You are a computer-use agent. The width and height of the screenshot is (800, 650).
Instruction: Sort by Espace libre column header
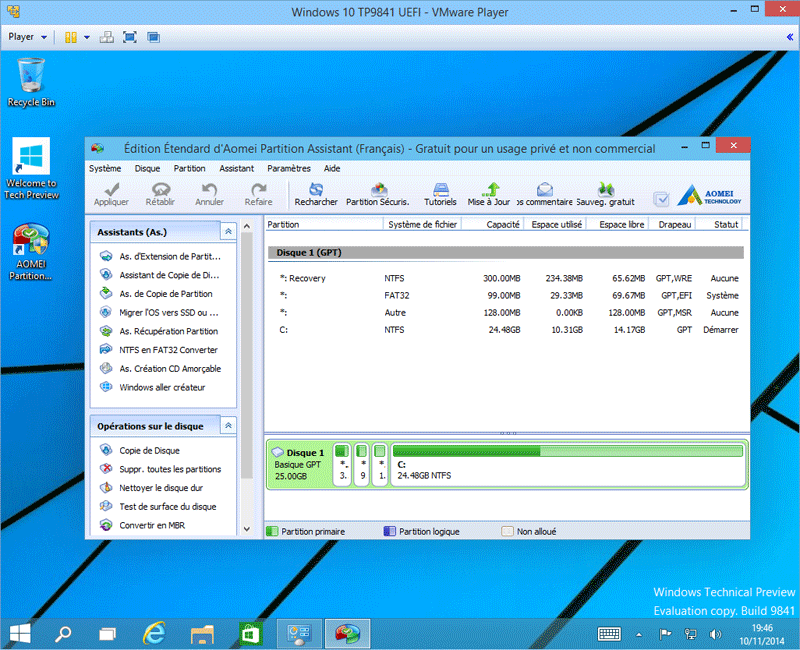click(x=618, y=224)
